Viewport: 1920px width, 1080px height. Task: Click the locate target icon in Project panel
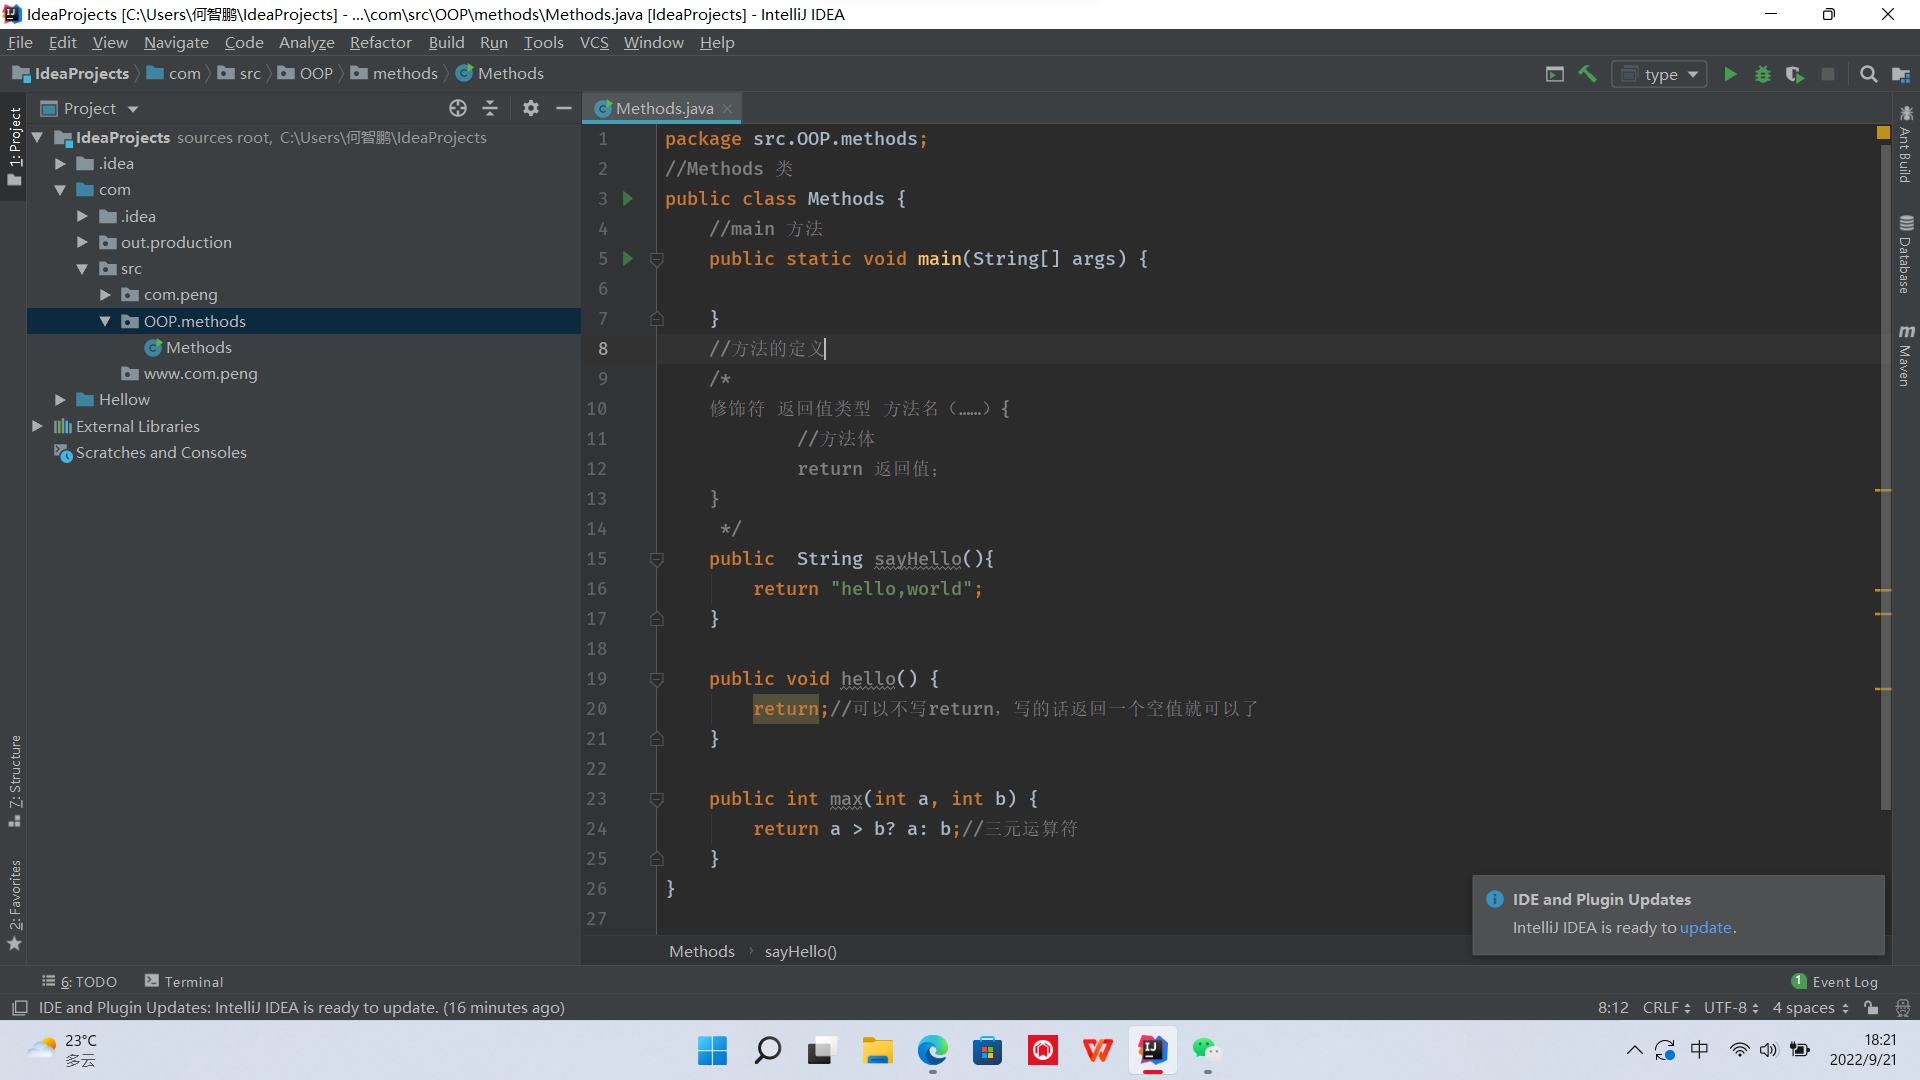pyautogui.click(x=458, y=108)
